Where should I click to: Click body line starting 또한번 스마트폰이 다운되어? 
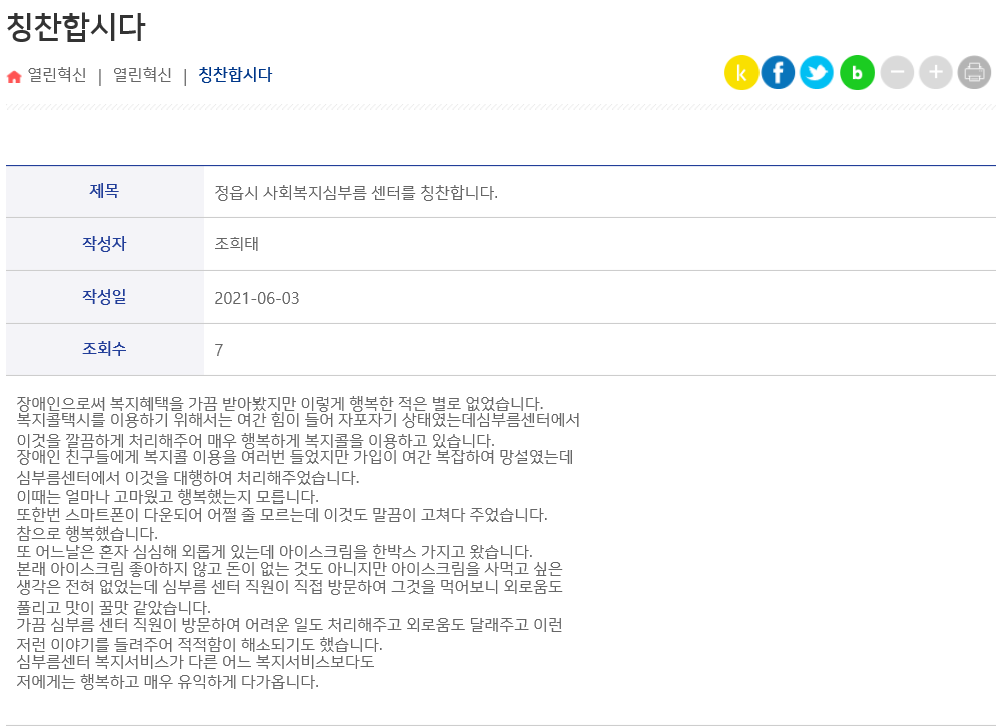[282, 515]
